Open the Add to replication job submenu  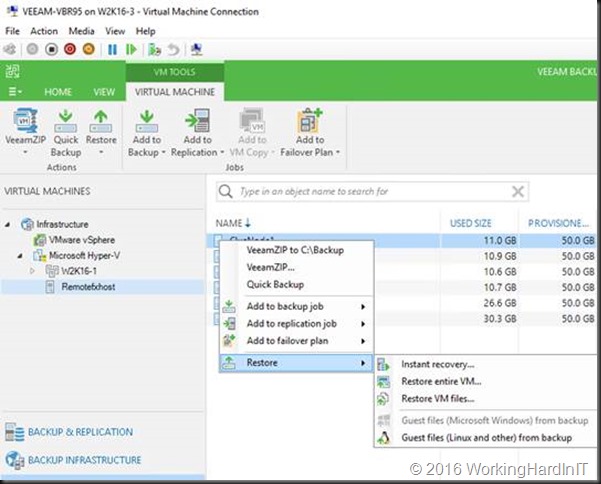click(296, 323)
